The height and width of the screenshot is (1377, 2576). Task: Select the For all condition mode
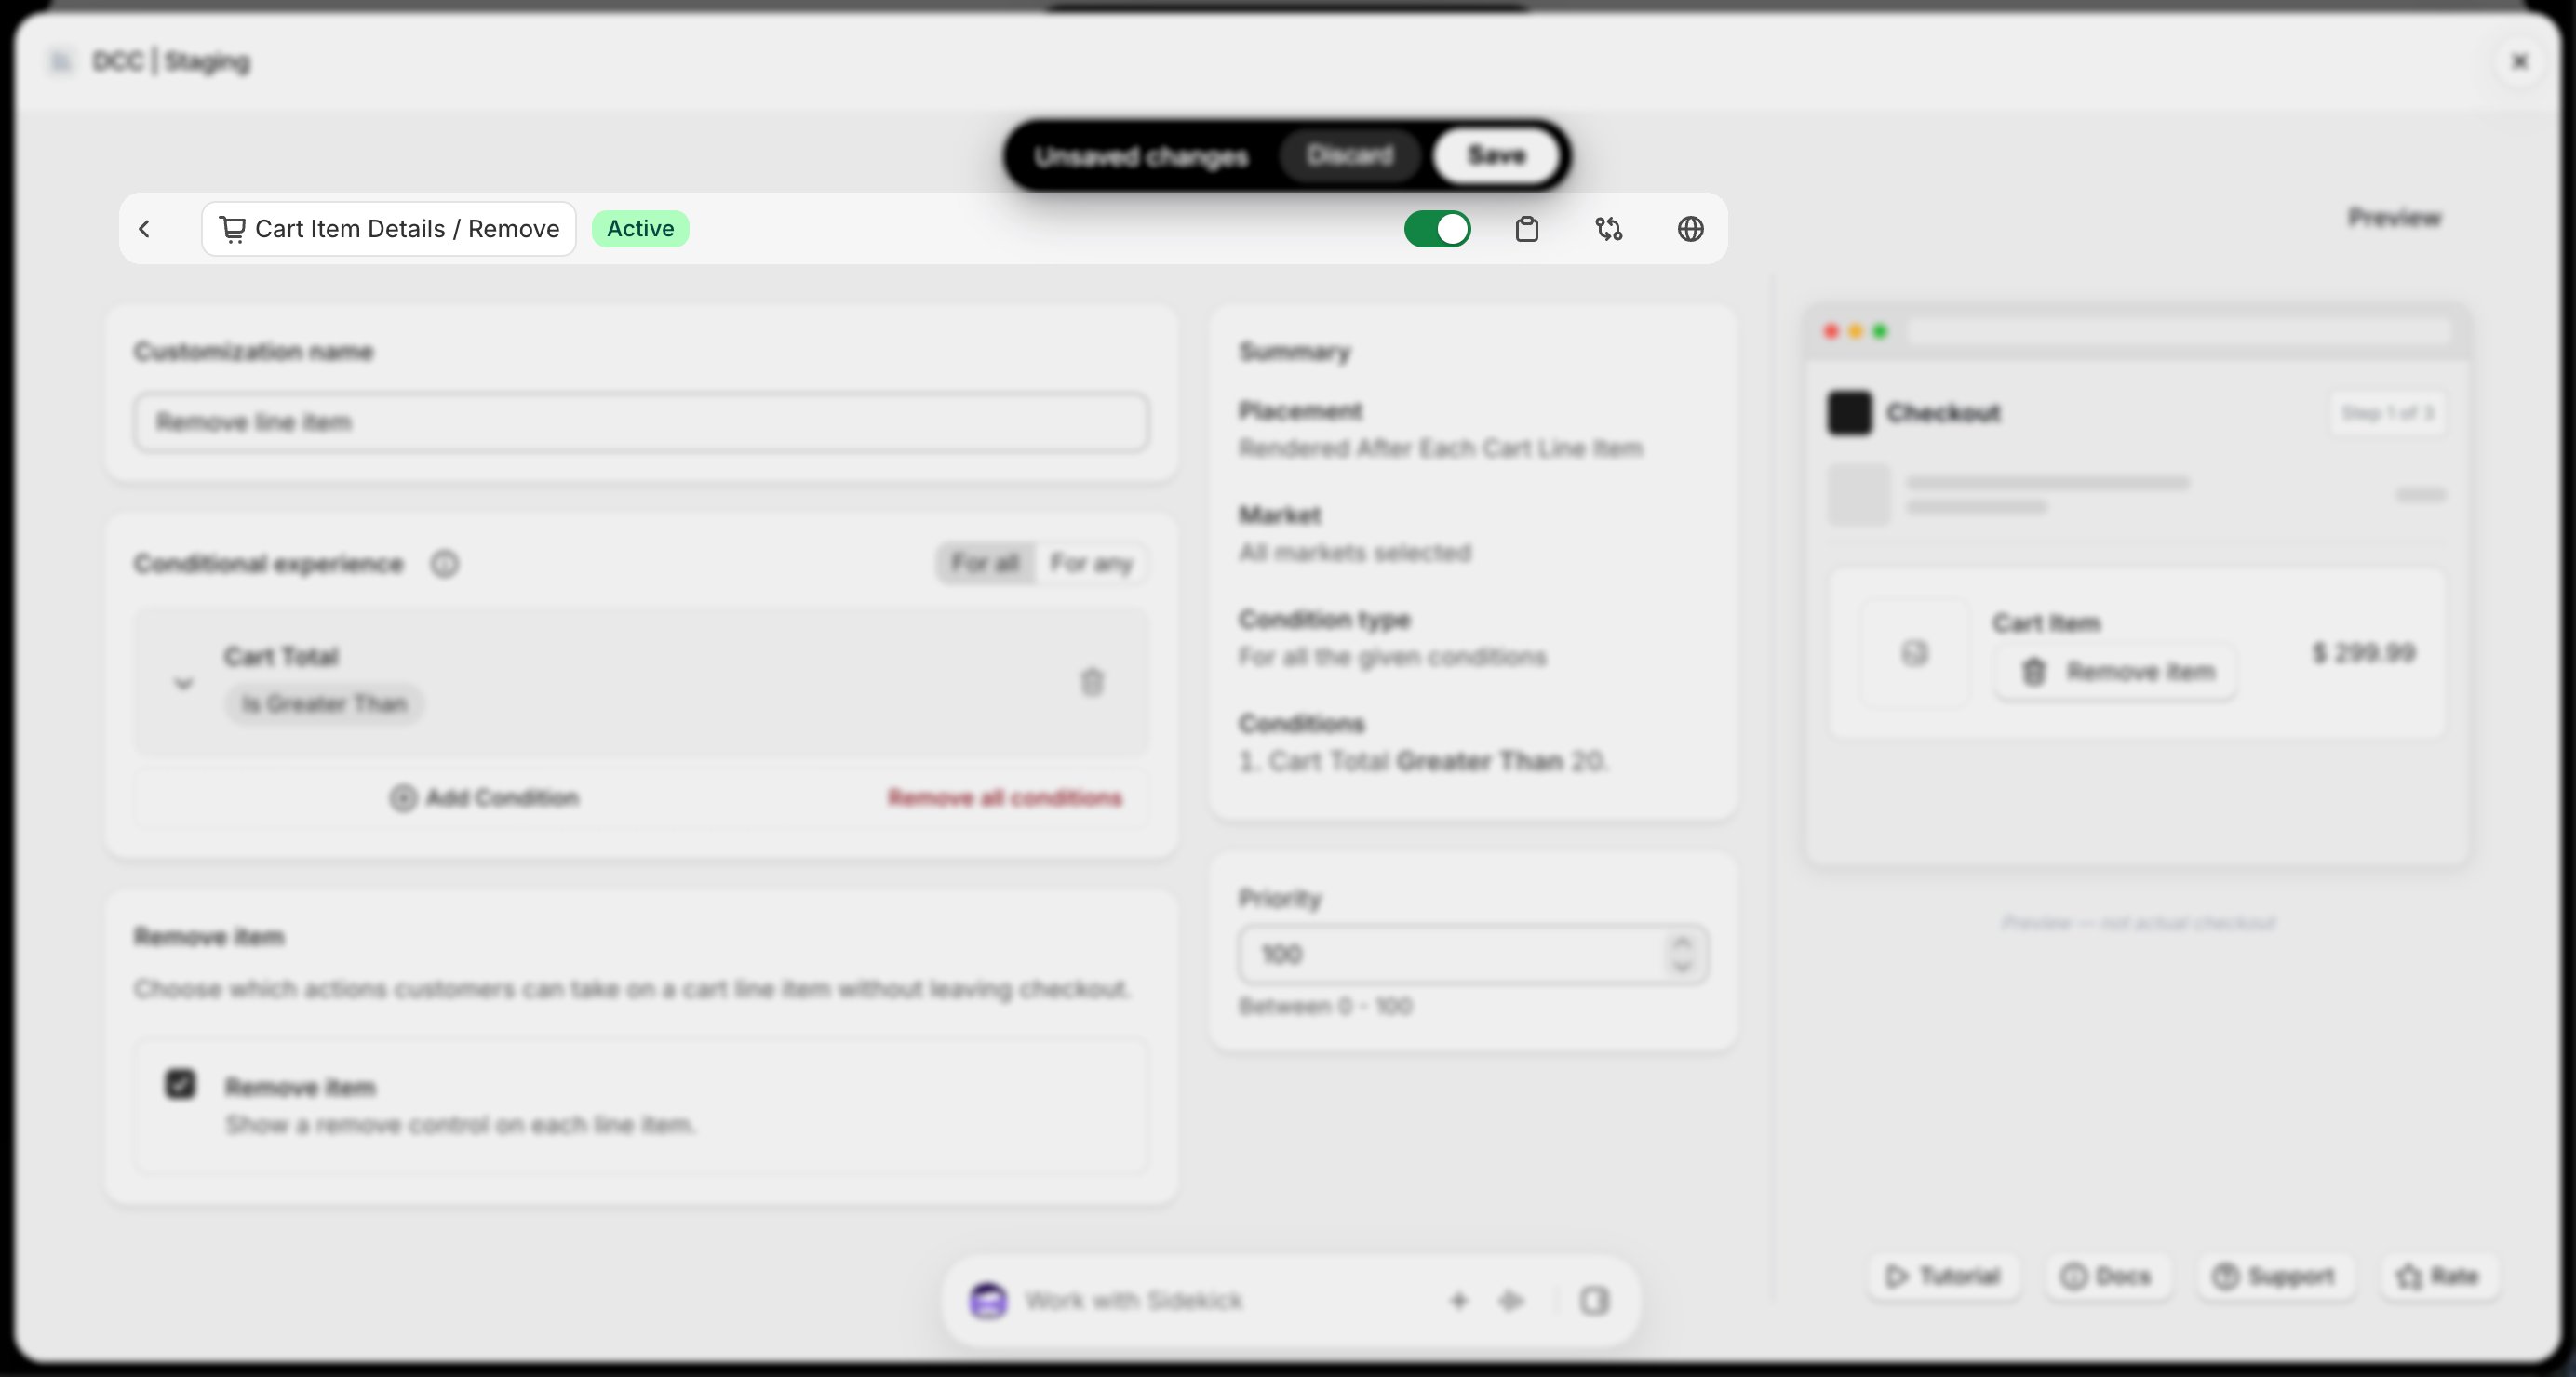(985, 563)
